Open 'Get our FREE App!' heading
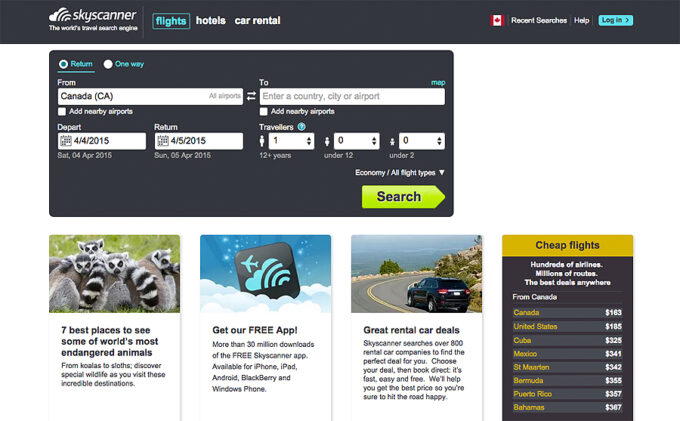The height and width of the screenshot is (421, 680). pyautogui.click(x=255, y=330)
